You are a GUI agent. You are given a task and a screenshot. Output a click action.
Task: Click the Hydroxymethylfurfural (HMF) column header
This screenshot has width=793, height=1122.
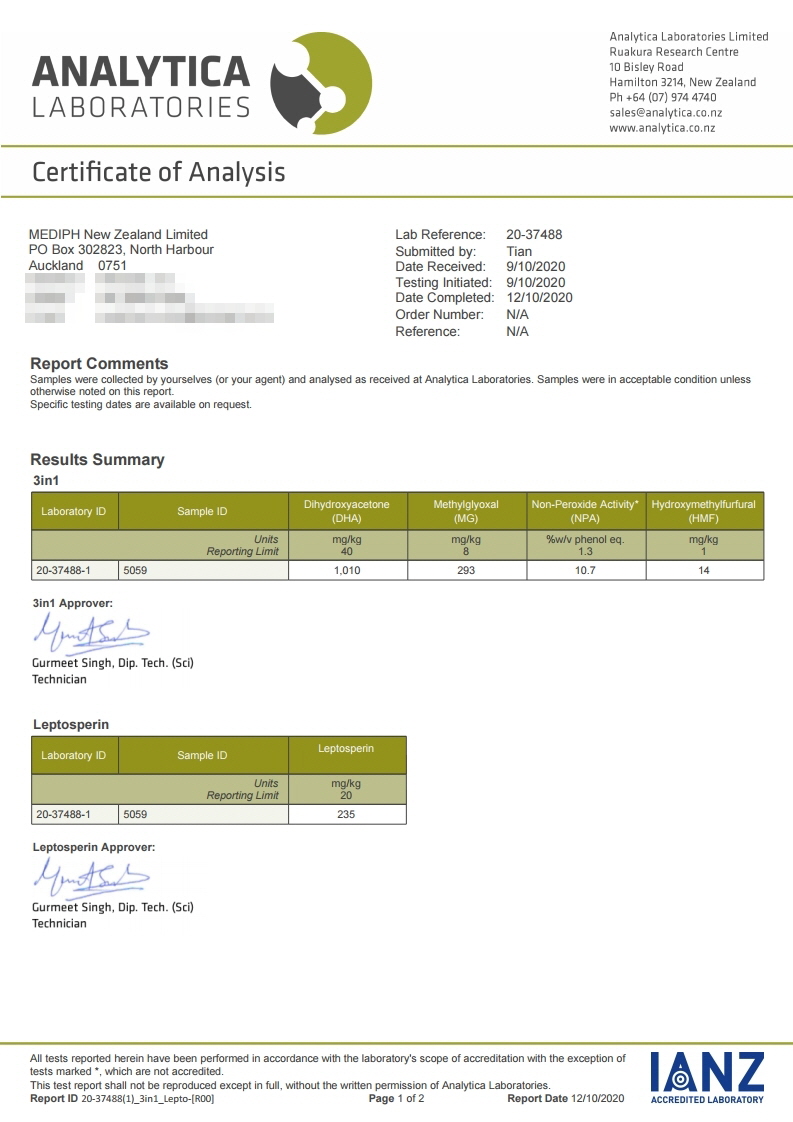coord(704,511)
